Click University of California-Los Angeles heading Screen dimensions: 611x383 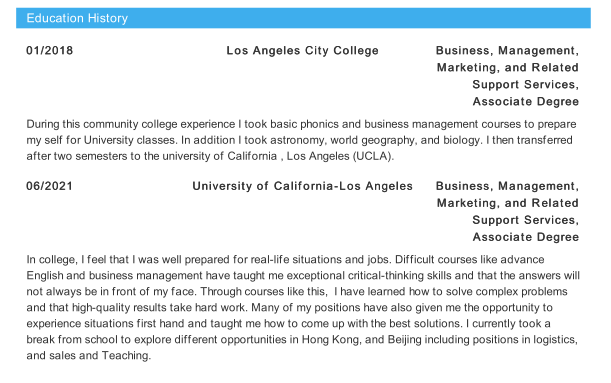tap(302, 186)
